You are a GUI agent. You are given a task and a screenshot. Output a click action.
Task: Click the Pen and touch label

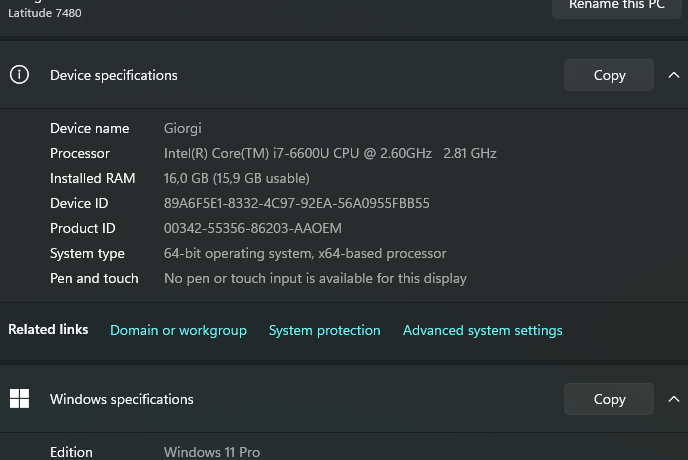94,278
